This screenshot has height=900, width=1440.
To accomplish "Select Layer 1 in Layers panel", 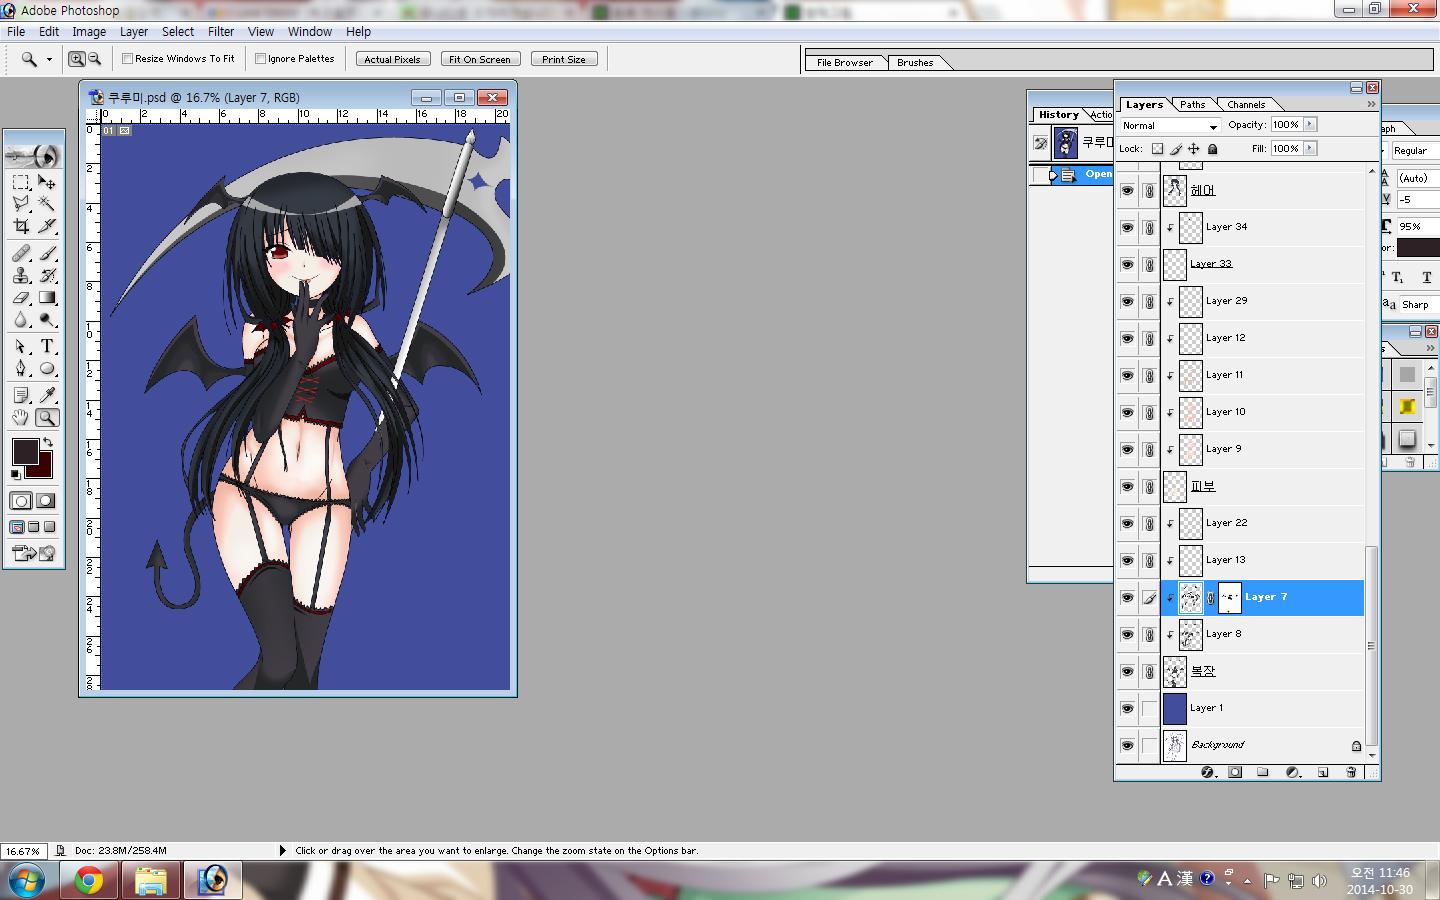I will tap(1260, 708).
